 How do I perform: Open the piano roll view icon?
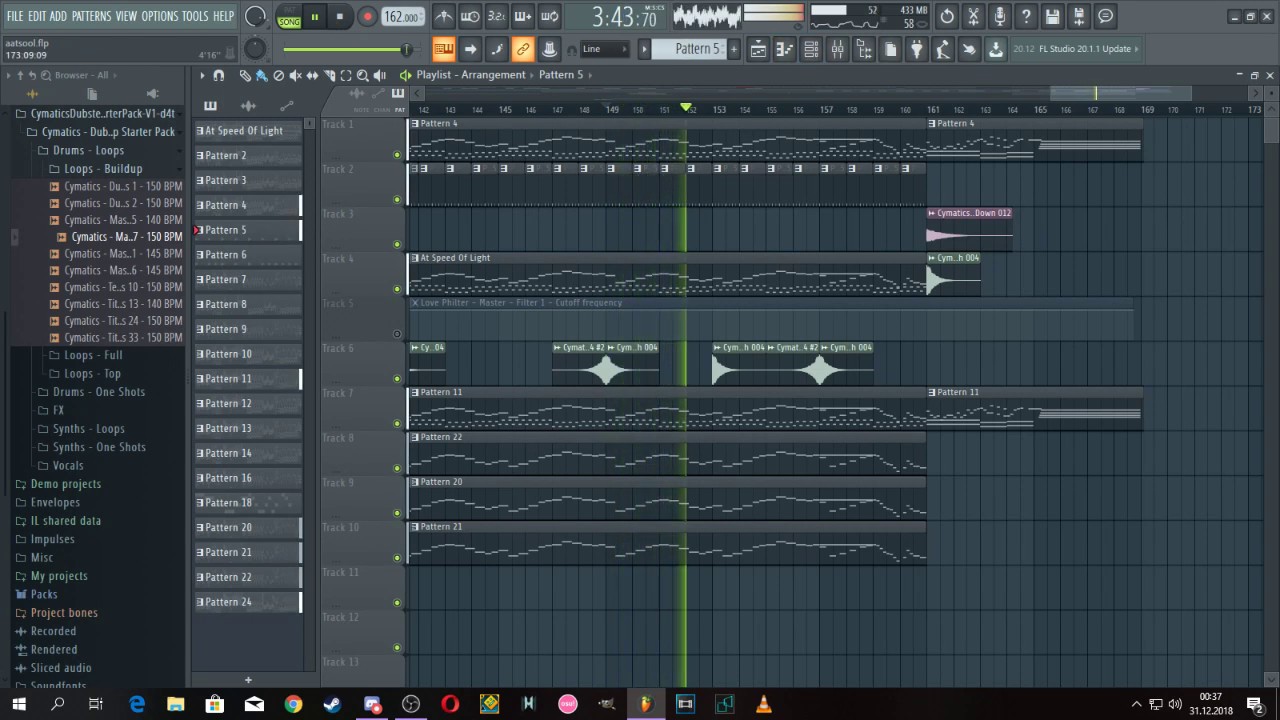[x=785, y=49]
